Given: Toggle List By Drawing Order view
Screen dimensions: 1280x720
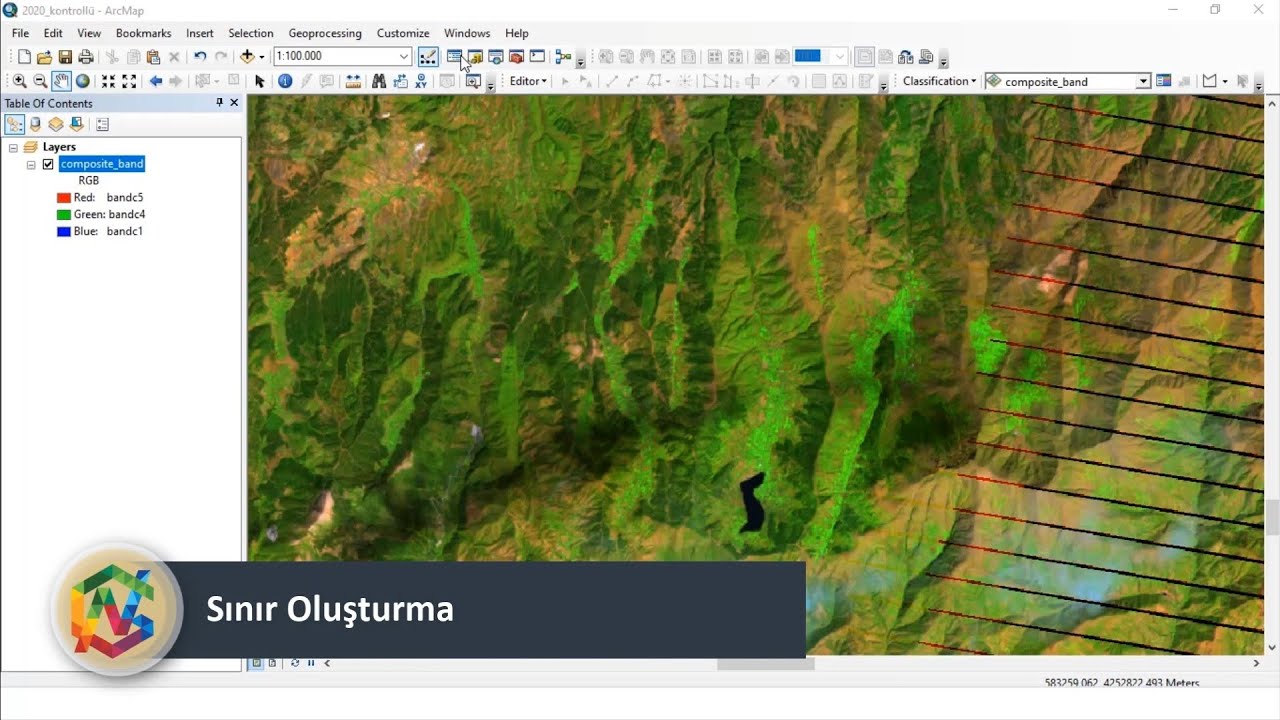Looking at the screenshot, I should 15,124.
